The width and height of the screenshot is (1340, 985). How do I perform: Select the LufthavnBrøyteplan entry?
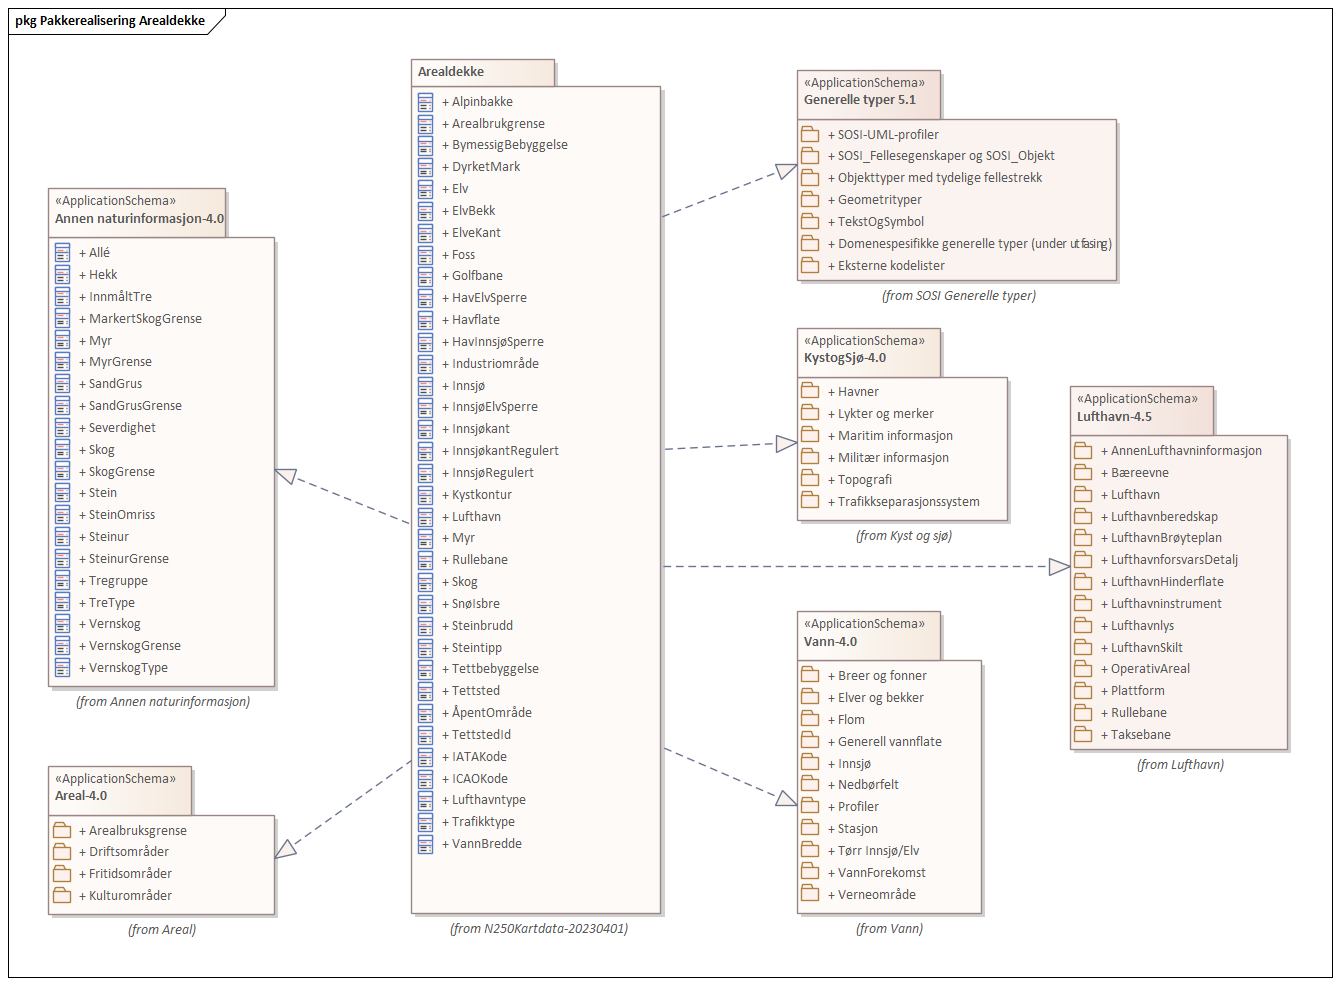tap(1161, 538)
